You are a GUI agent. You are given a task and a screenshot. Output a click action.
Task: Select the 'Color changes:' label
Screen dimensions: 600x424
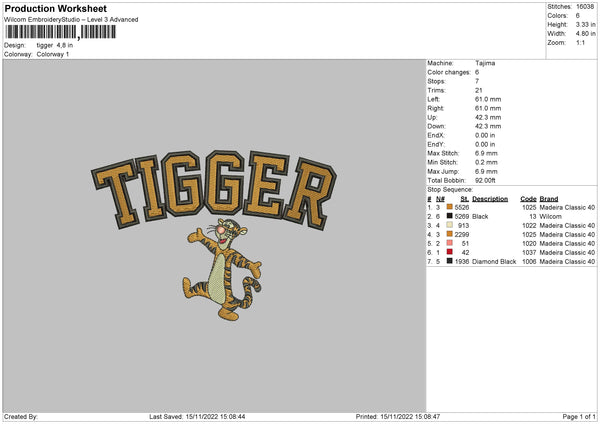(449, 72)
